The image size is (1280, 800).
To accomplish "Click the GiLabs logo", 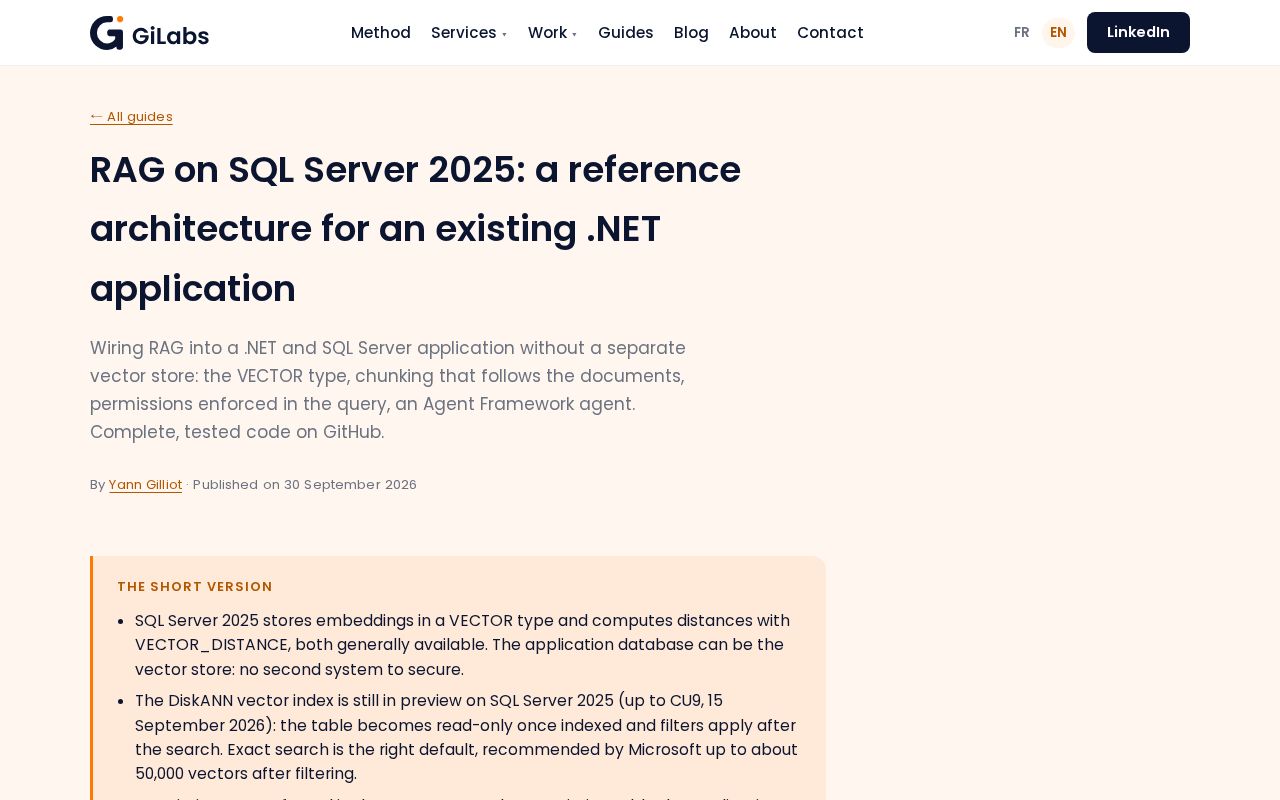I will pos(149,33).
